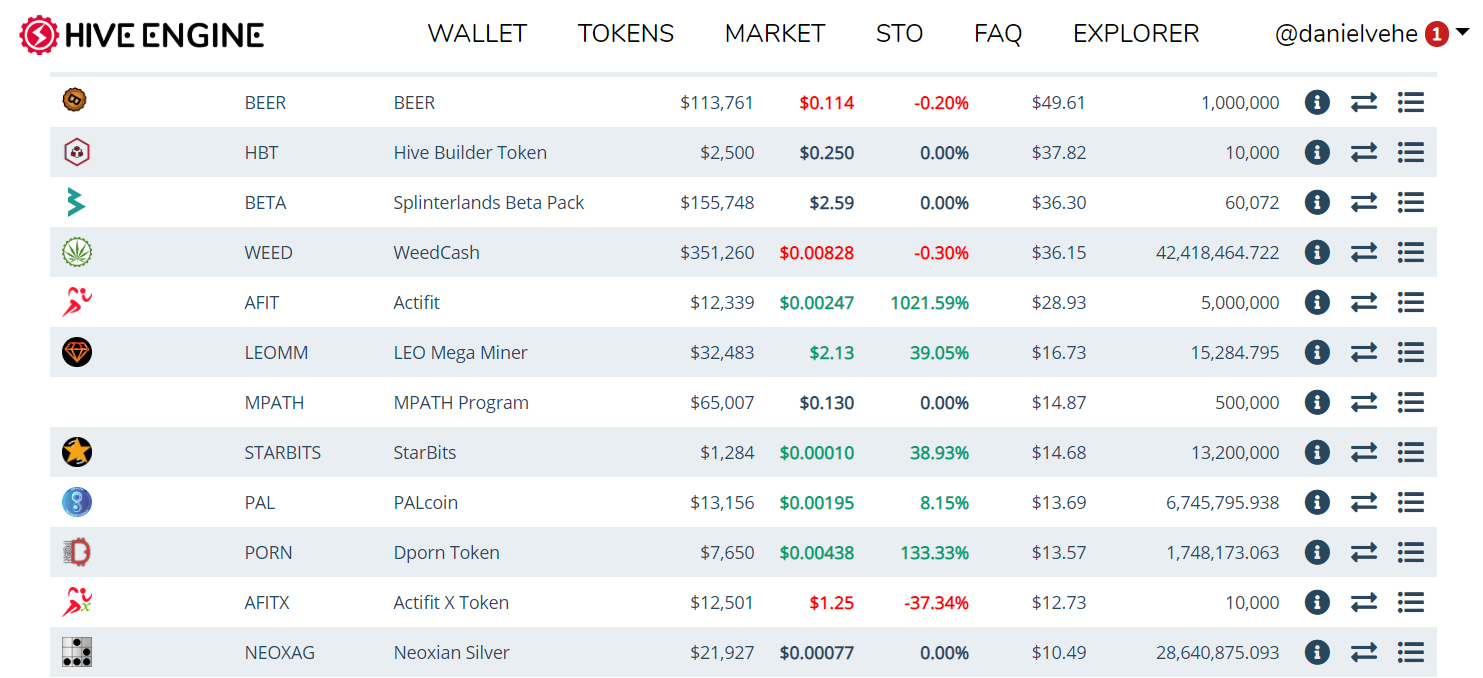Click the LEOMM symbol text

pyautogui.click(x=276, y=352)
